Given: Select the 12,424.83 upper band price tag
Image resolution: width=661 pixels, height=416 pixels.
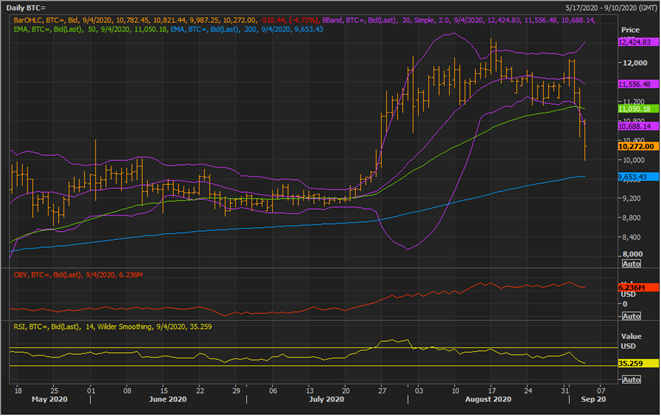Looking at the screenshot, I should tap(638, 42).
